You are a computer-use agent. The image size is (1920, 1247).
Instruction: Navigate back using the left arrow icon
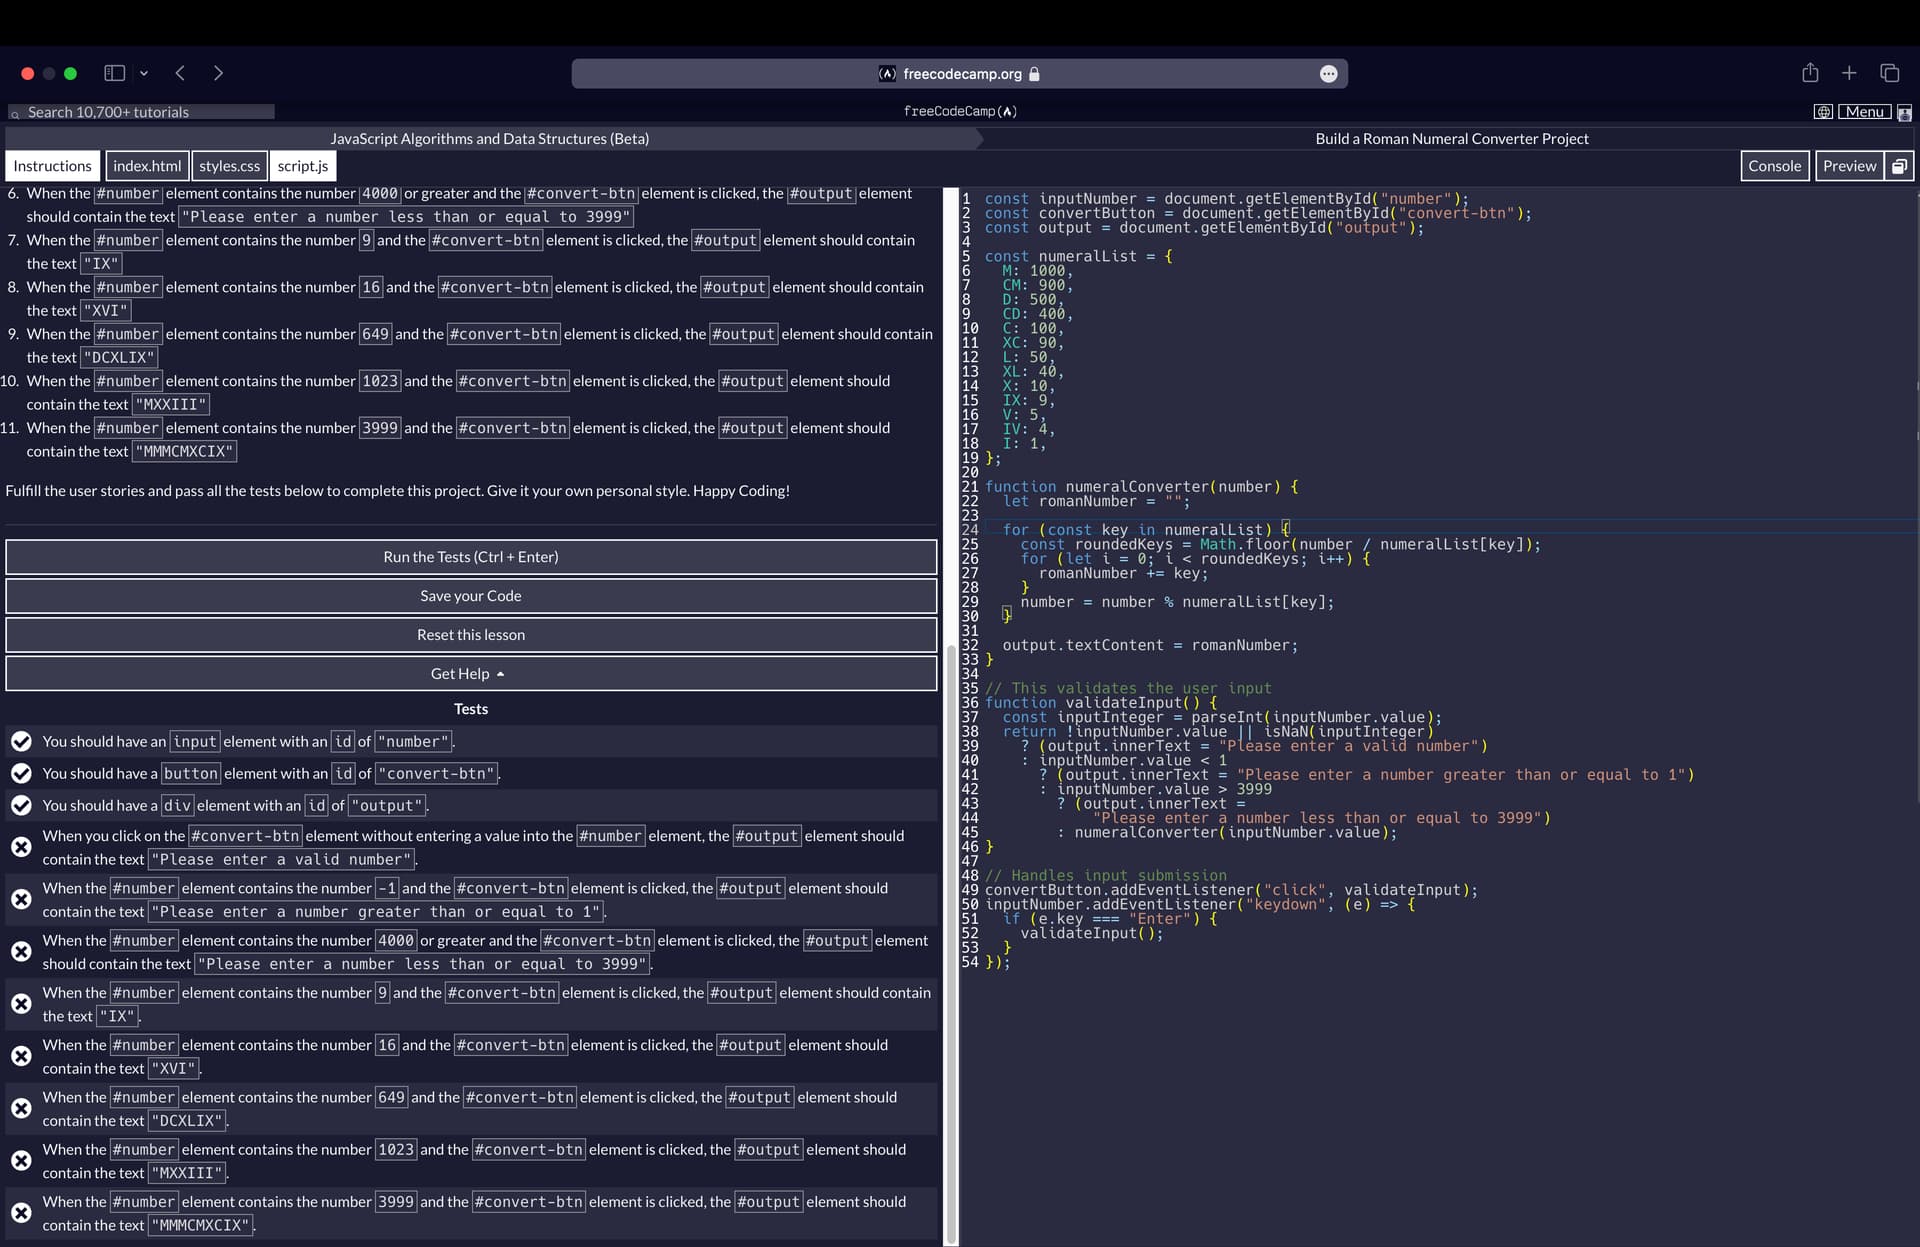pyautogui.click(x=180, y=73)
